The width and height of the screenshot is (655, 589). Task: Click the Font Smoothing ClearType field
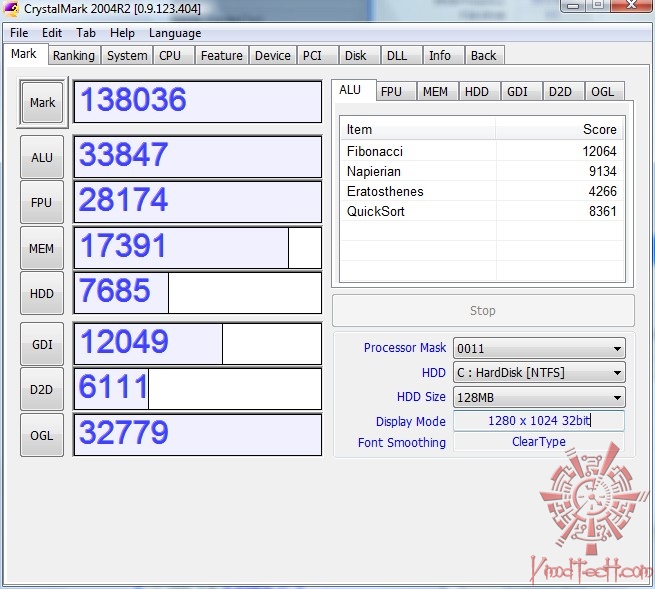[x=539, y=442]
